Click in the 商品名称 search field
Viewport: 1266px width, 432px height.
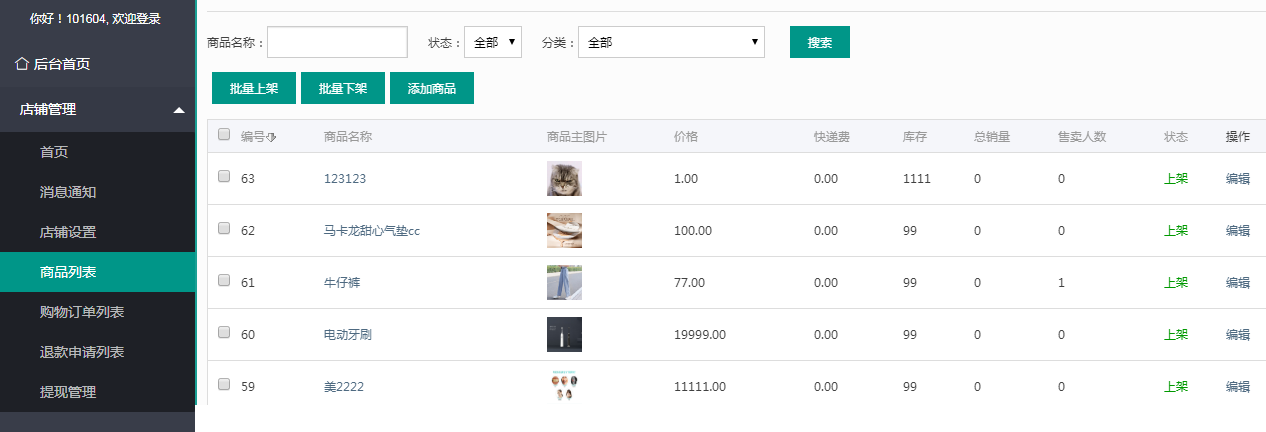coord(337,43)
